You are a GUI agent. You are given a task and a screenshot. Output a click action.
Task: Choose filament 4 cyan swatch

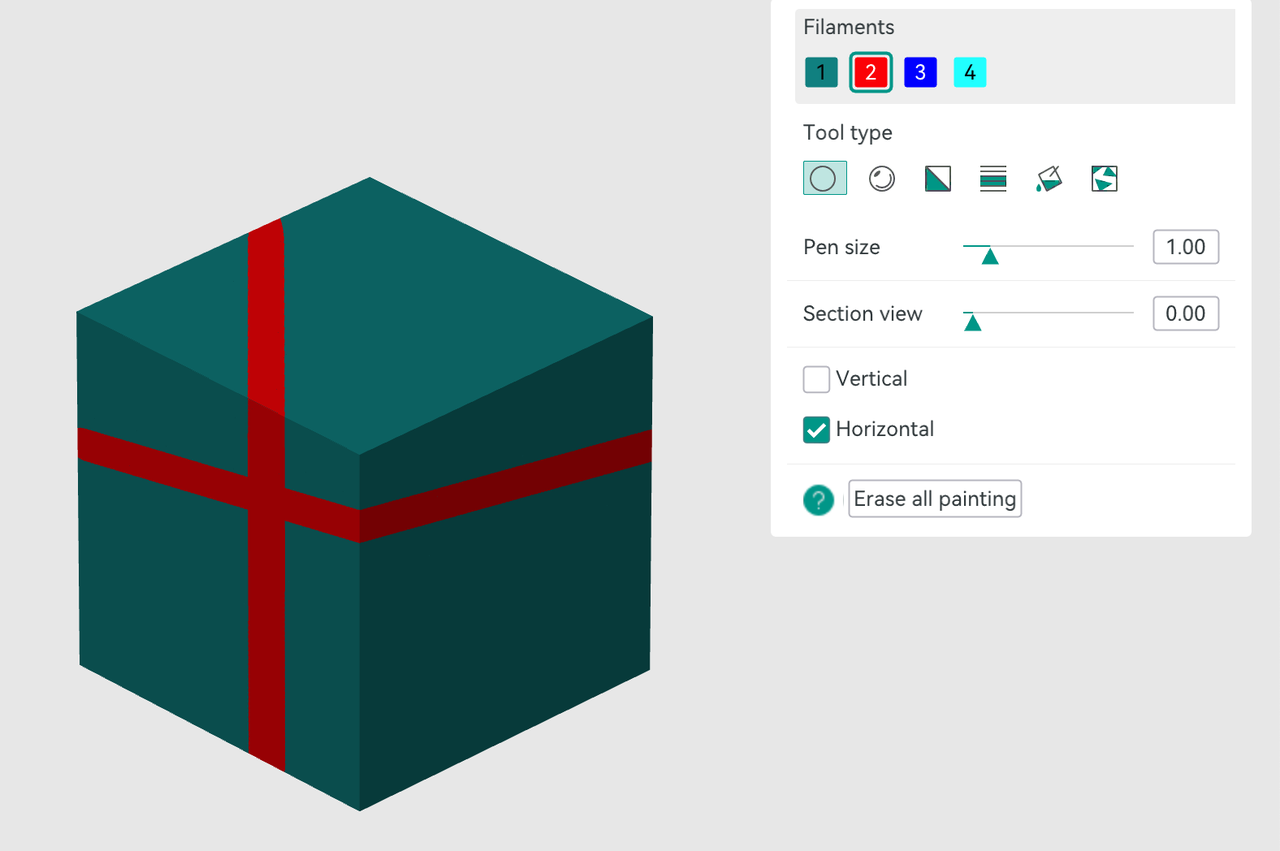coord(970,72)
